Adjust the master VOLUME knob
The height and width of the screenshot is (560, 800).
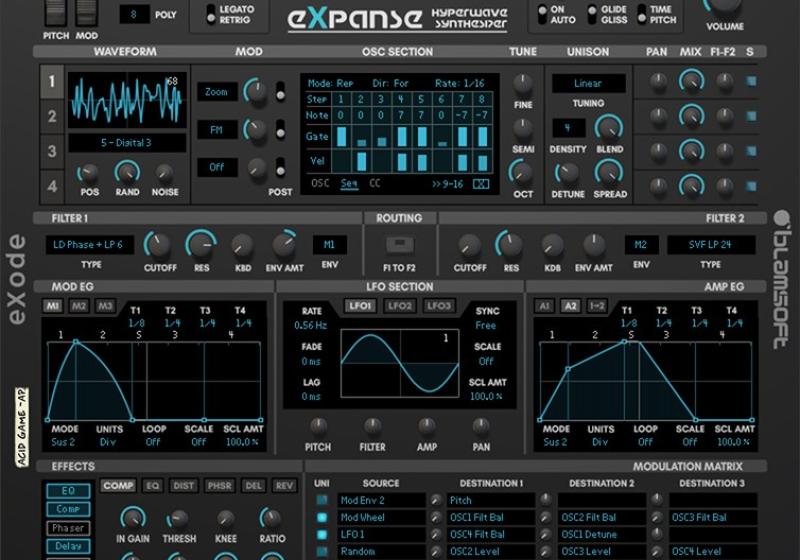pyautogui.click(x=724, y=5)
